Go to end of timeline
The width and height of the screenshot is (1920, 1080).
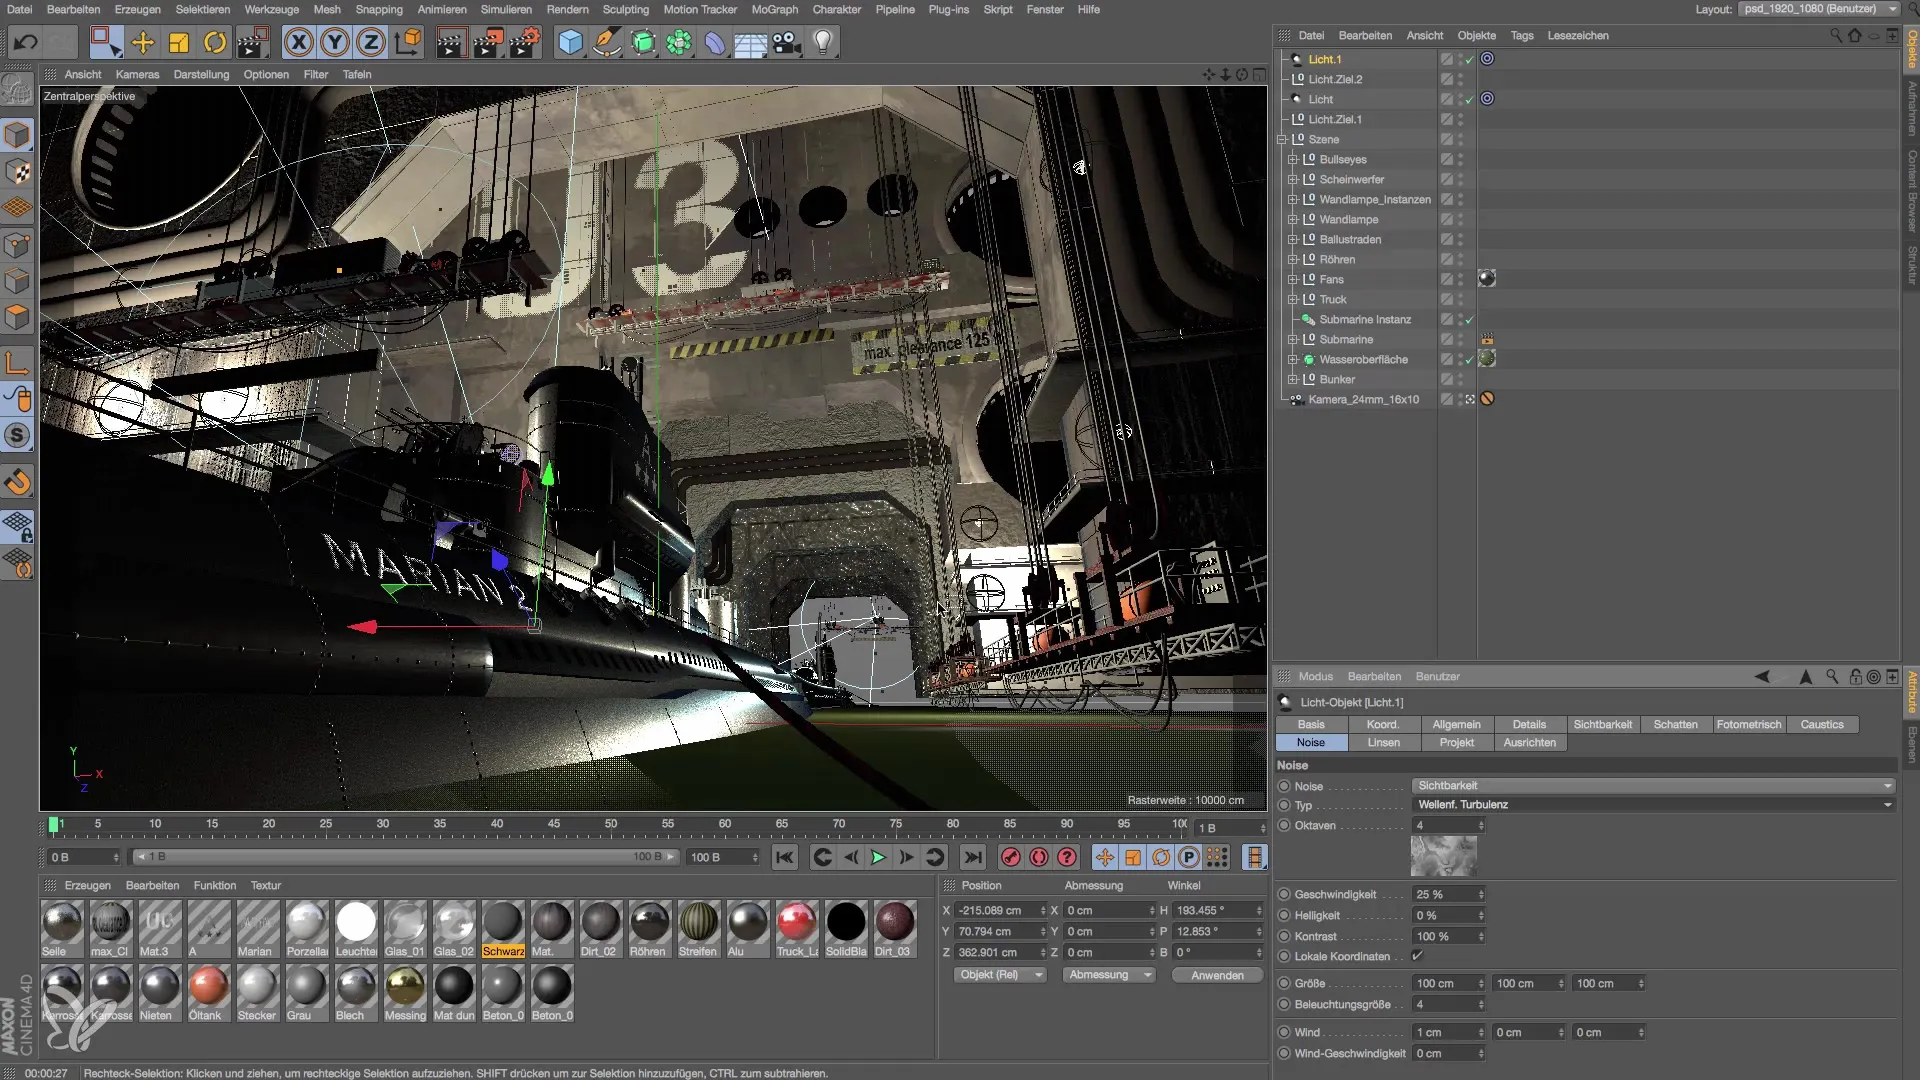pos(972,857)
